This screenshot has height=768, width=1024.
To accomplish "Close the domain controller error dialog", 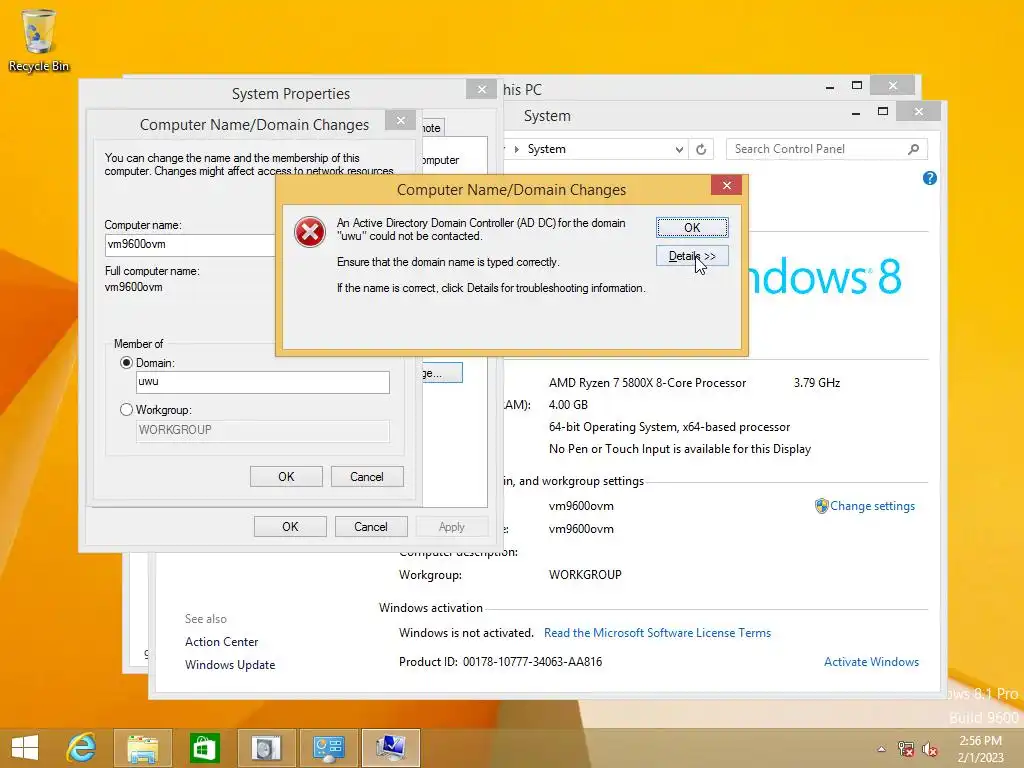I will pos(726,185).
